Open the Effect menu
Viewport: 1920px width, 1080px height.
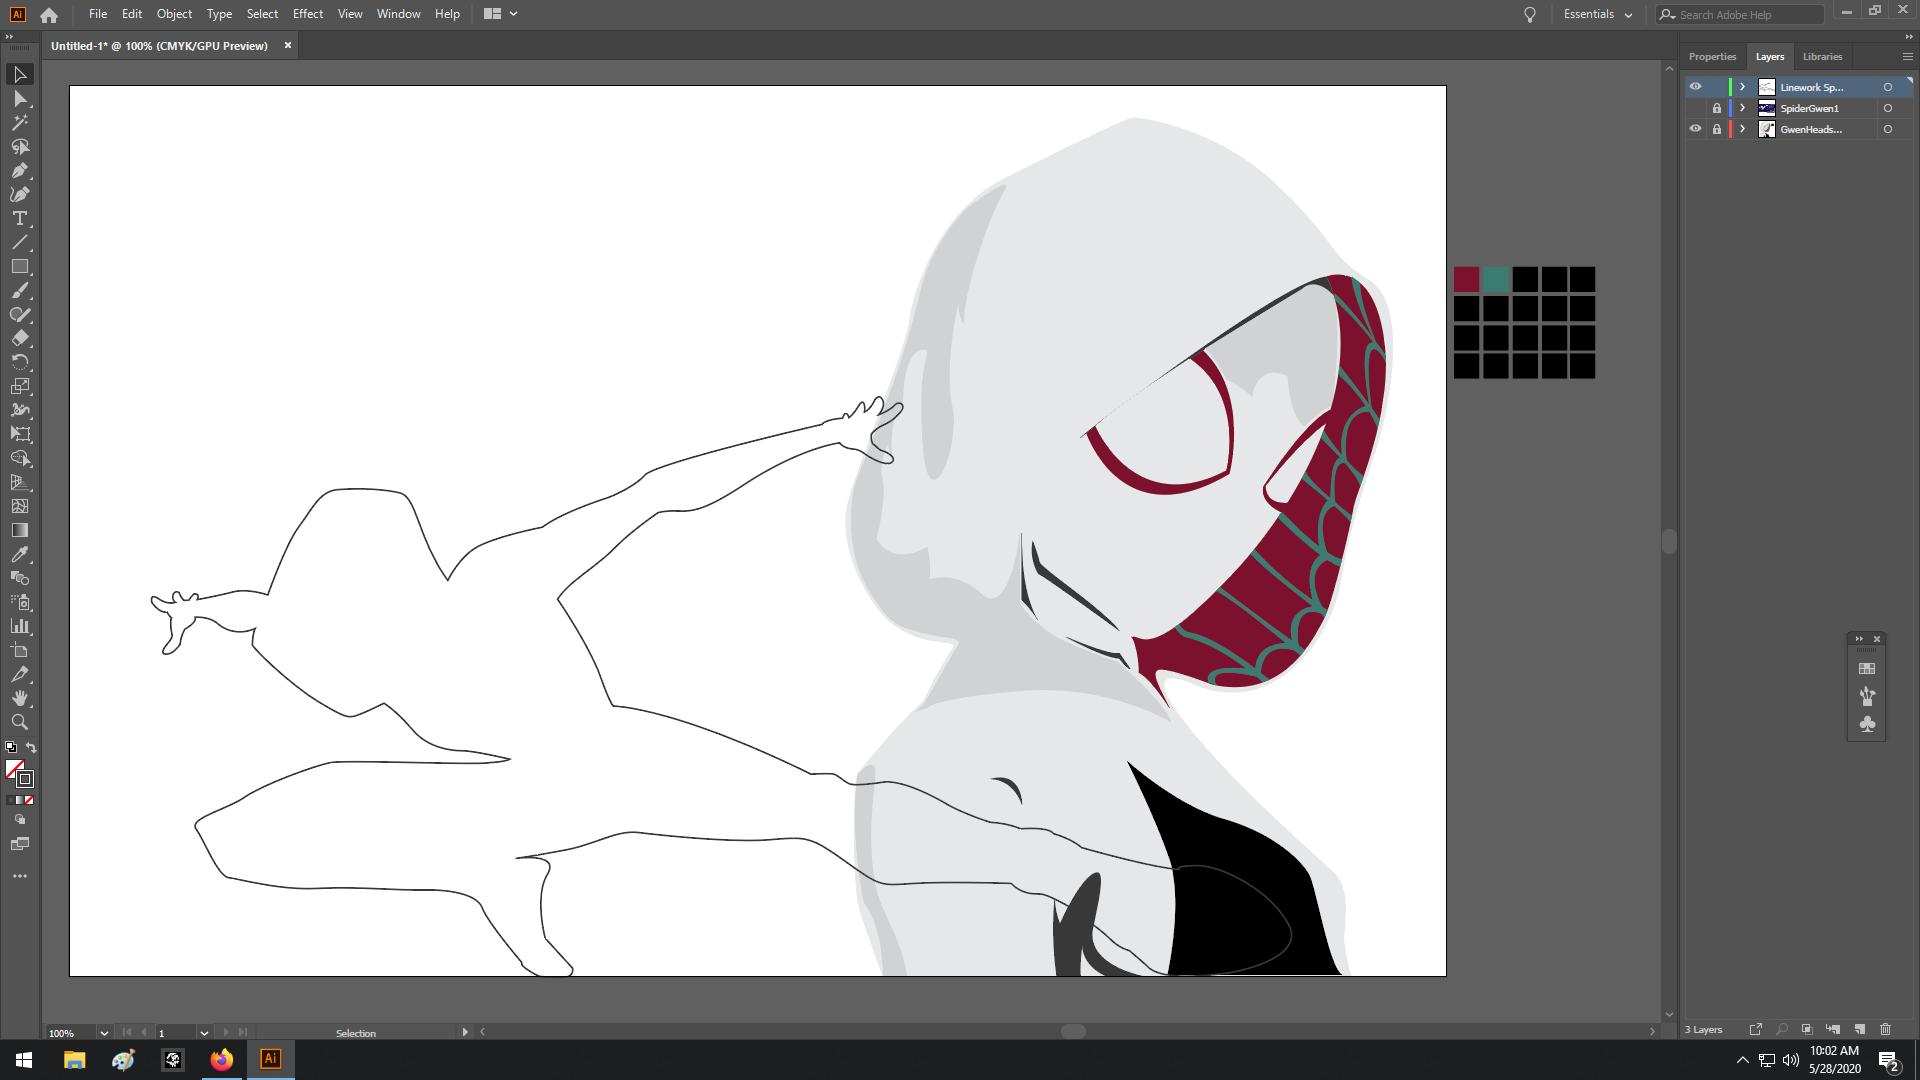308,14
